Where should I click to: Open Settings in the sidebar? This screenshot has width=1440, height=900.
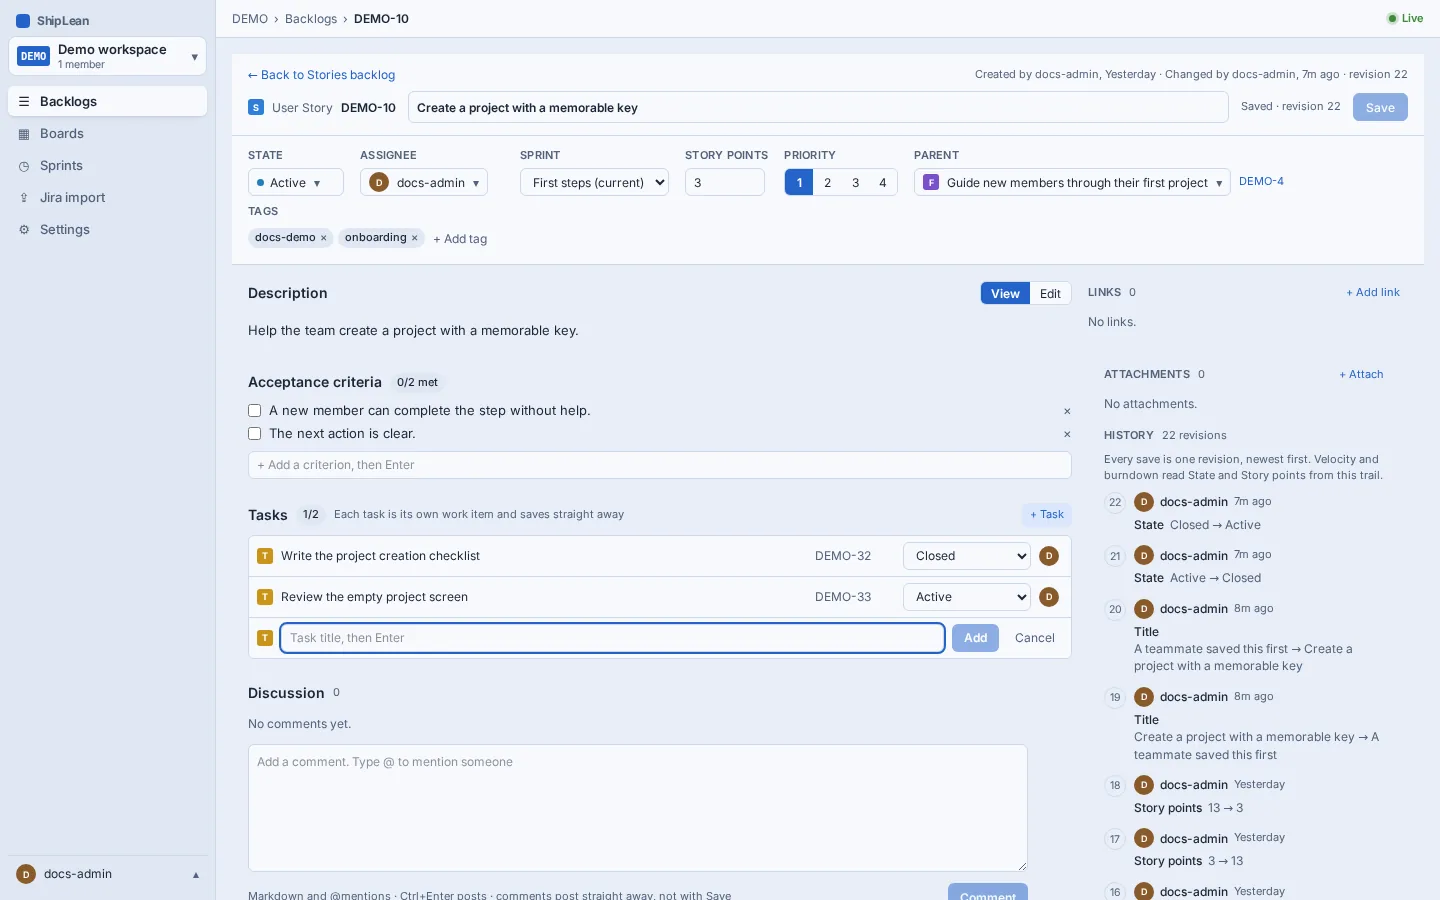107,230
